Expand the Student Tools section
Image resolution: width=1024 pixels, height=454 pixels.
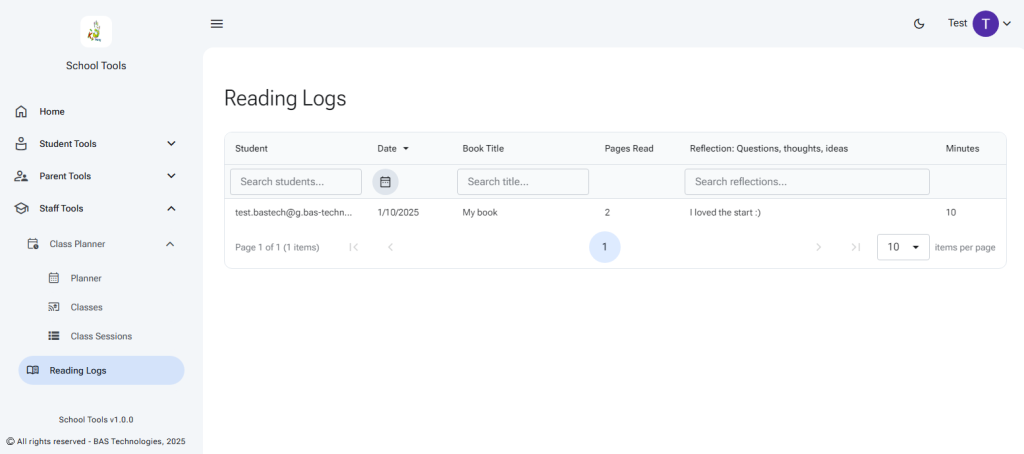point(95,144)
